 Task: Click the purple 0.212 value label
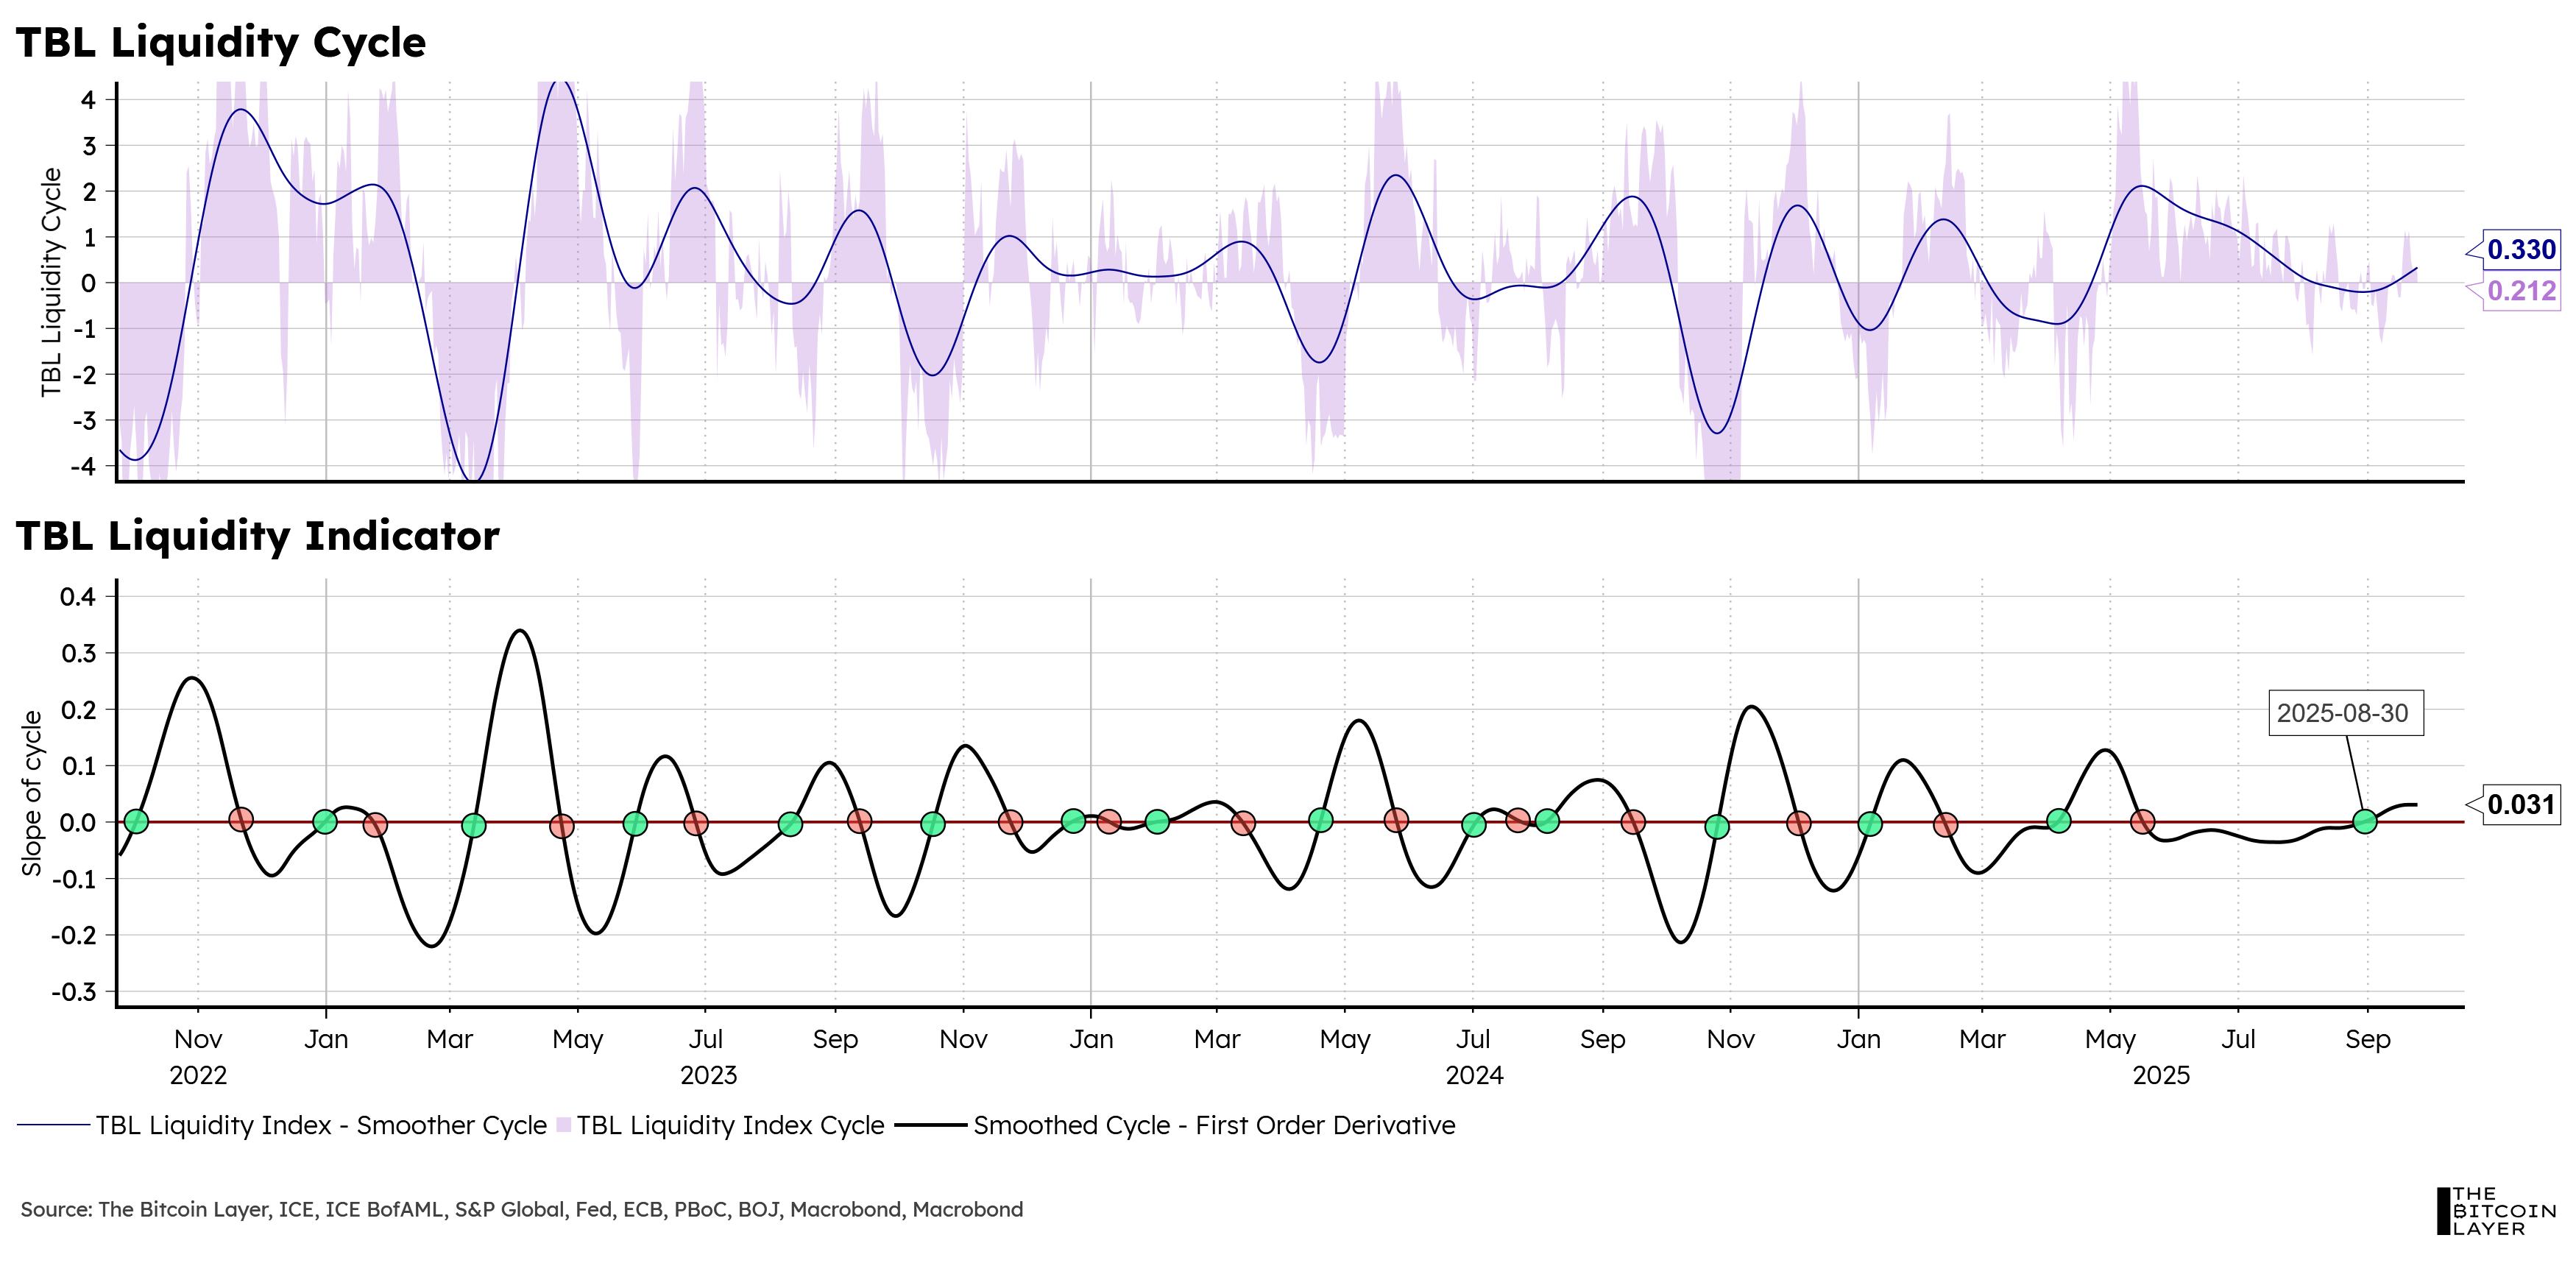2521,291
